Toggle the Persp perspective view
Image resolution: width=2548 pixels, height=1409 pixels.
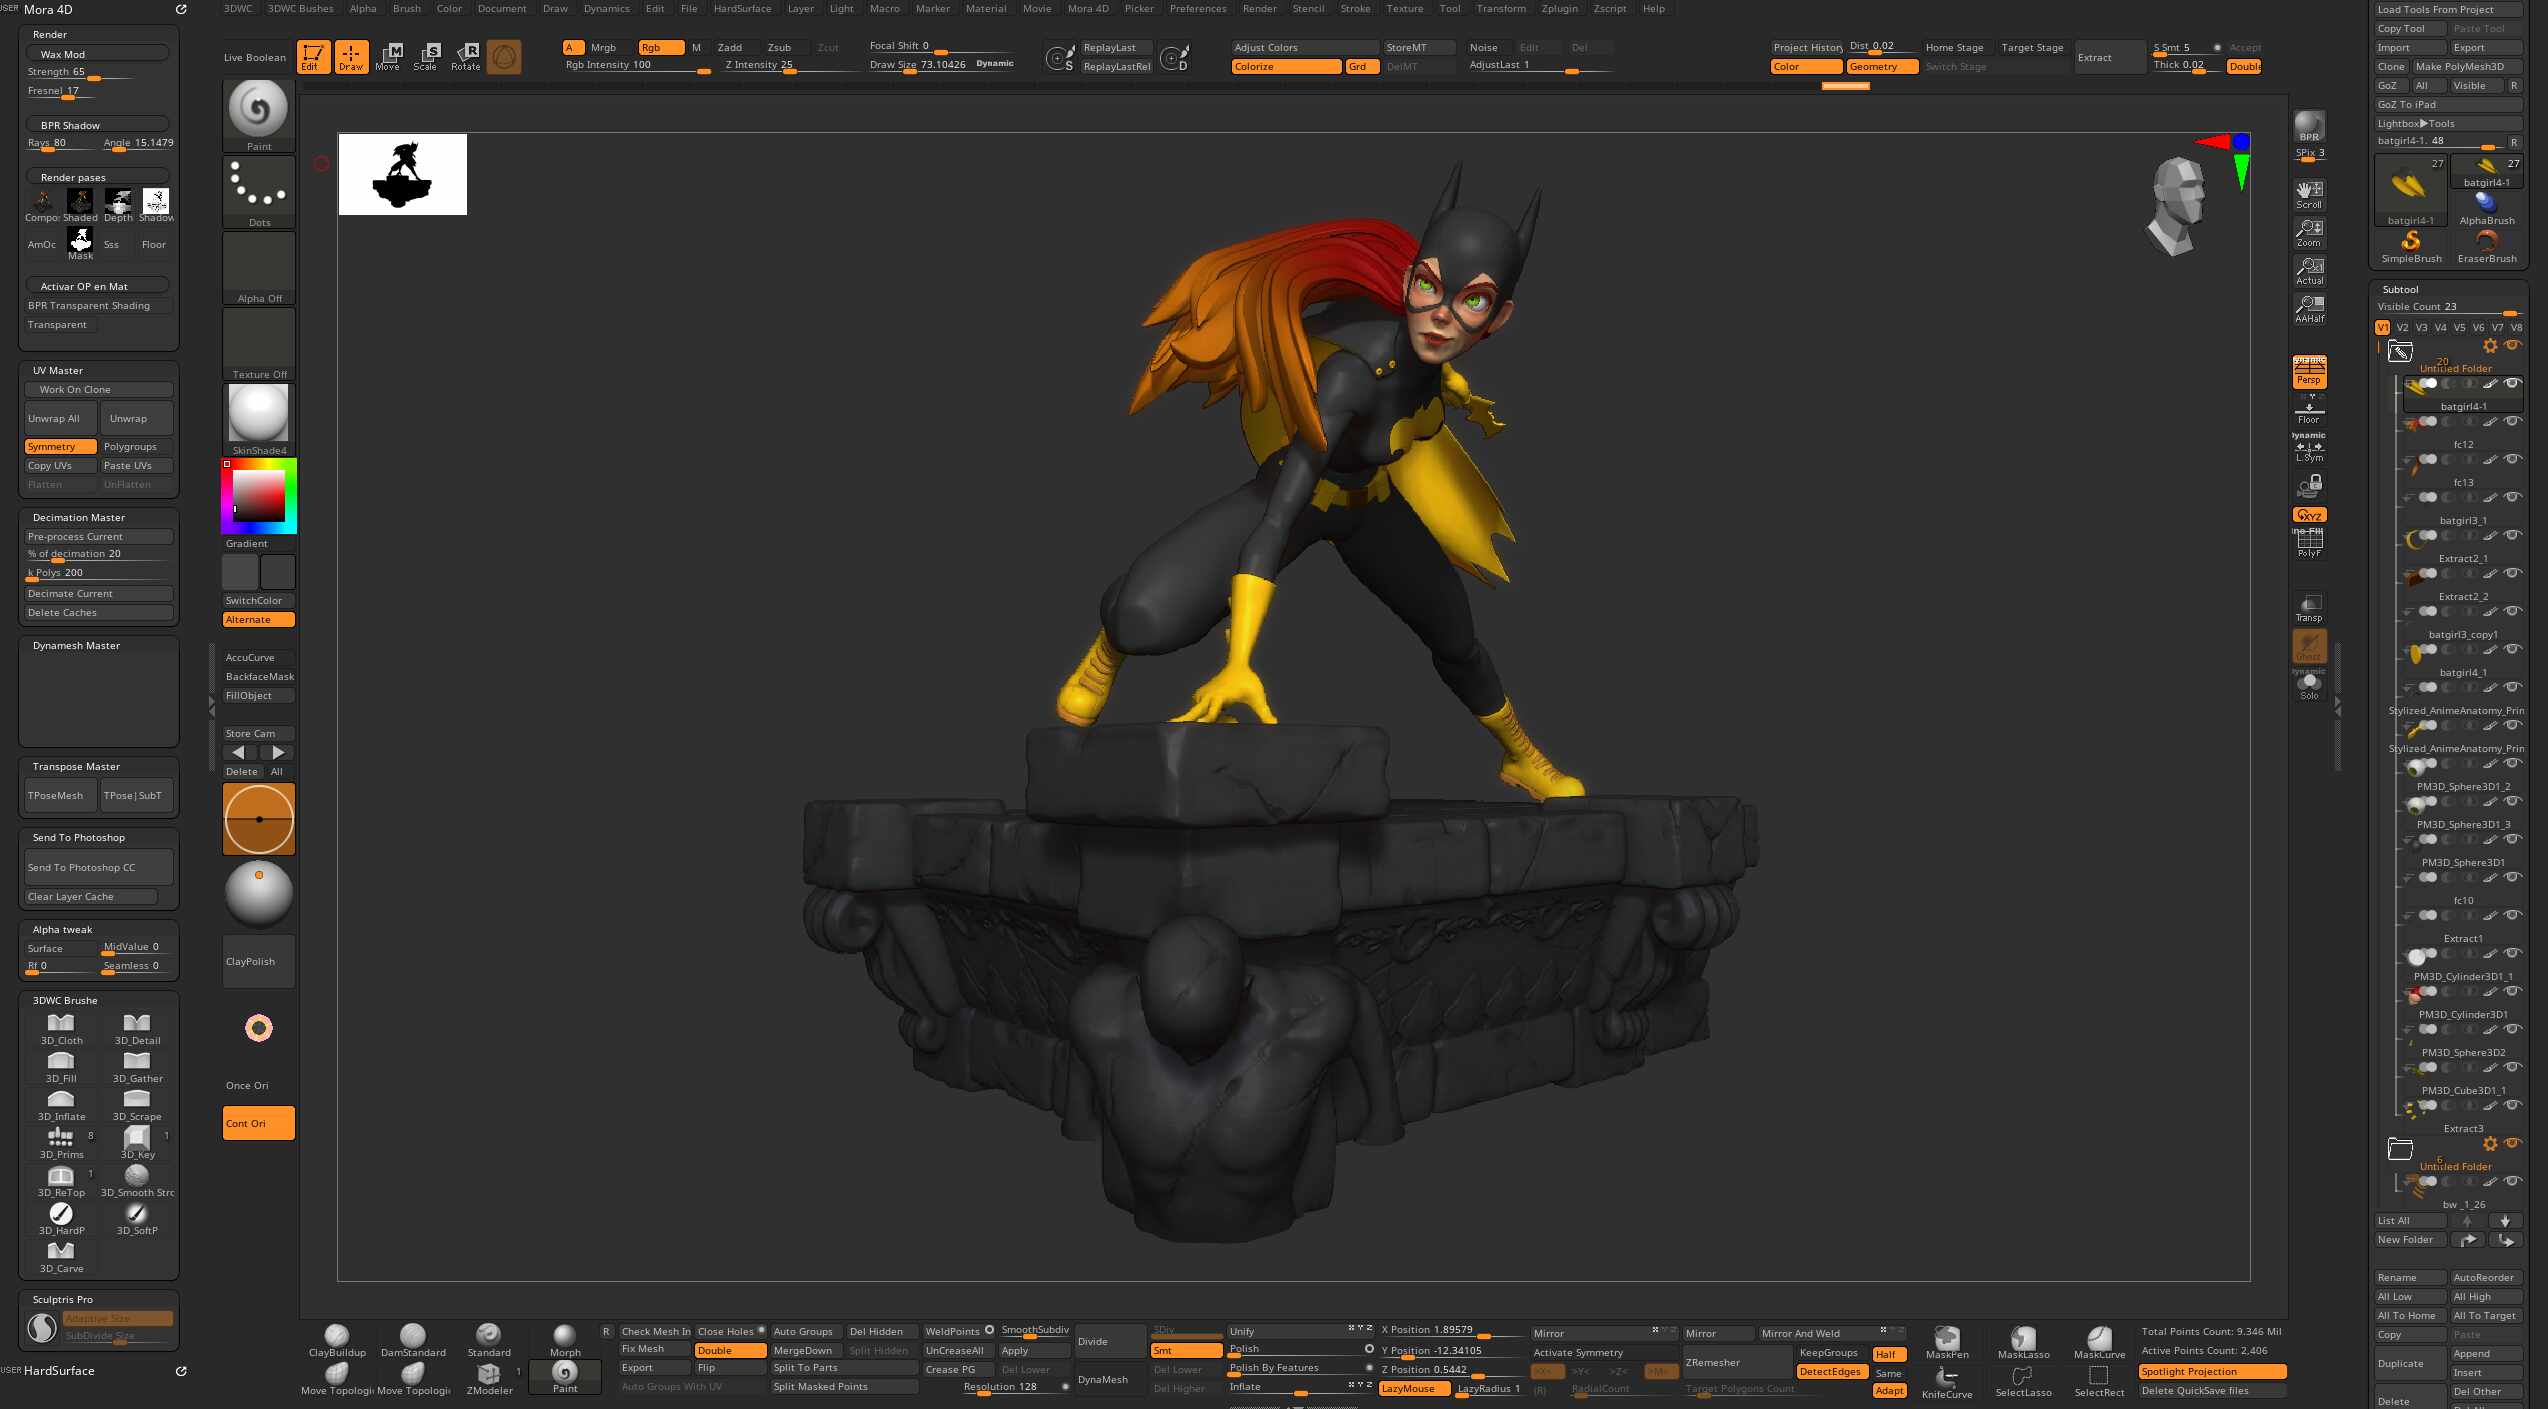2309,373
